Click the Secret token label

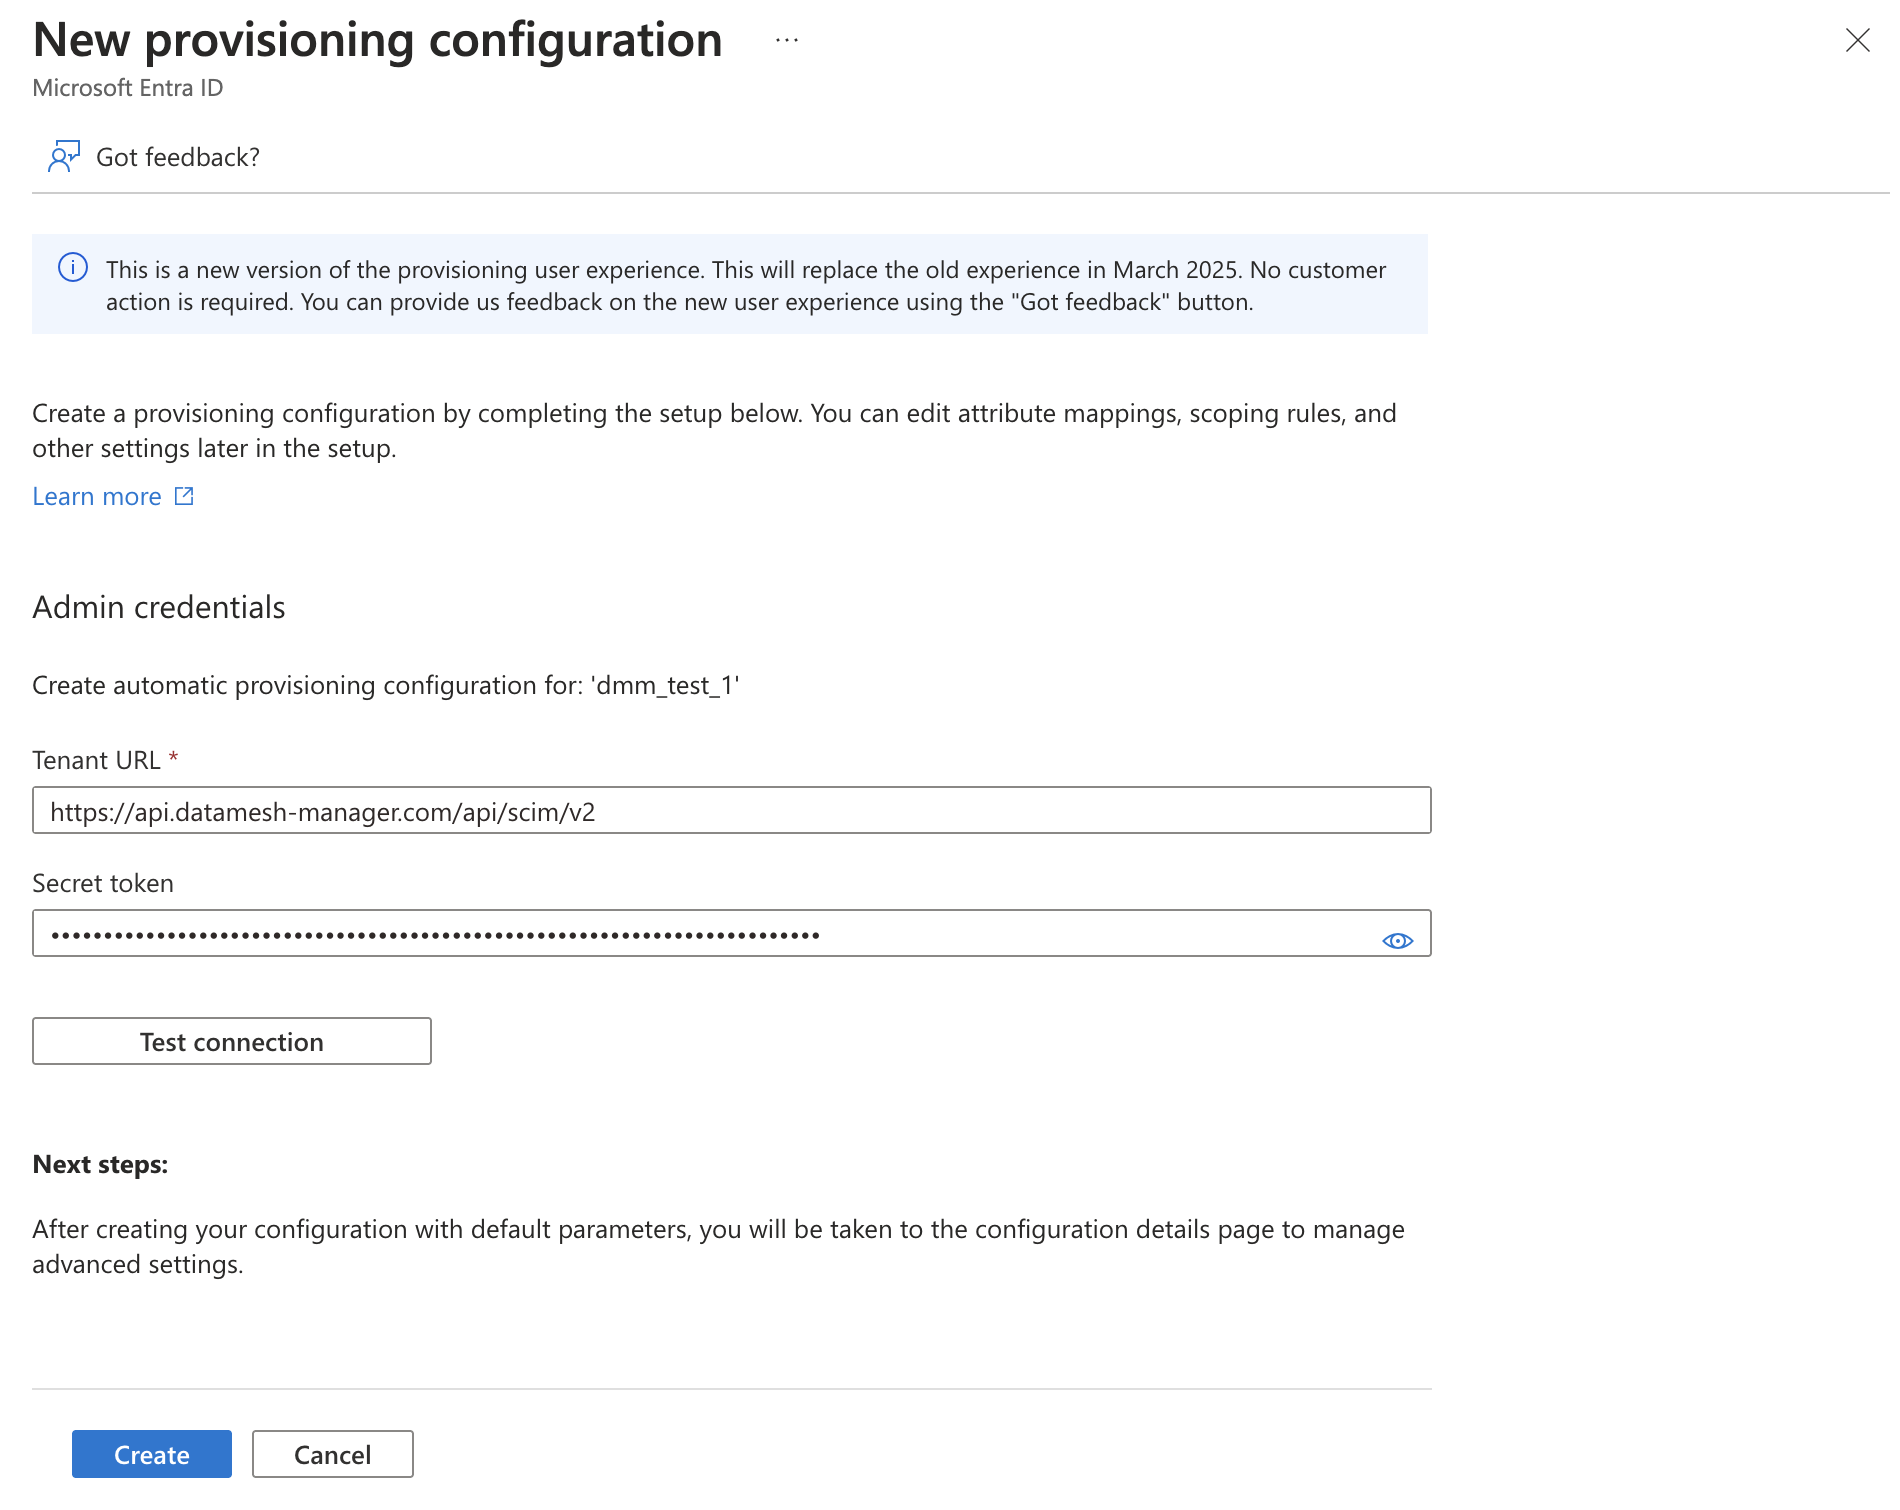103,884
